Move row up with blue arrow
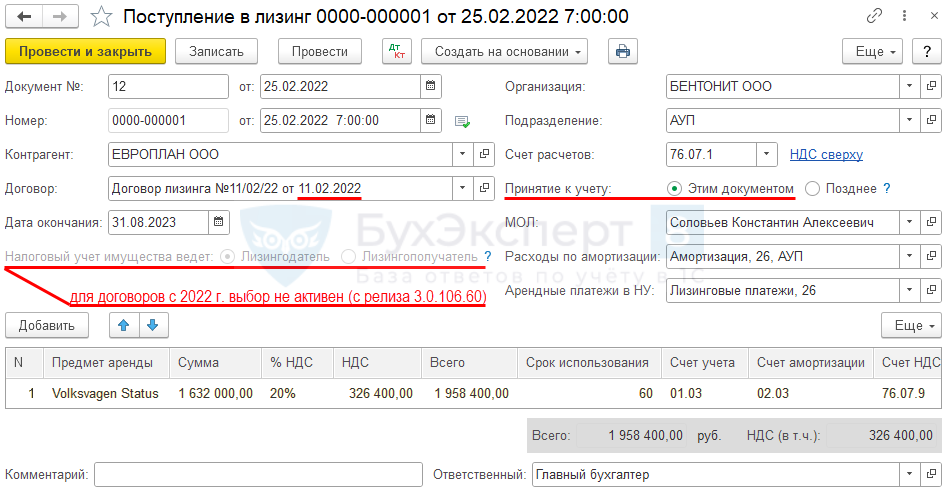946x493 pixels. coord(124,325)
